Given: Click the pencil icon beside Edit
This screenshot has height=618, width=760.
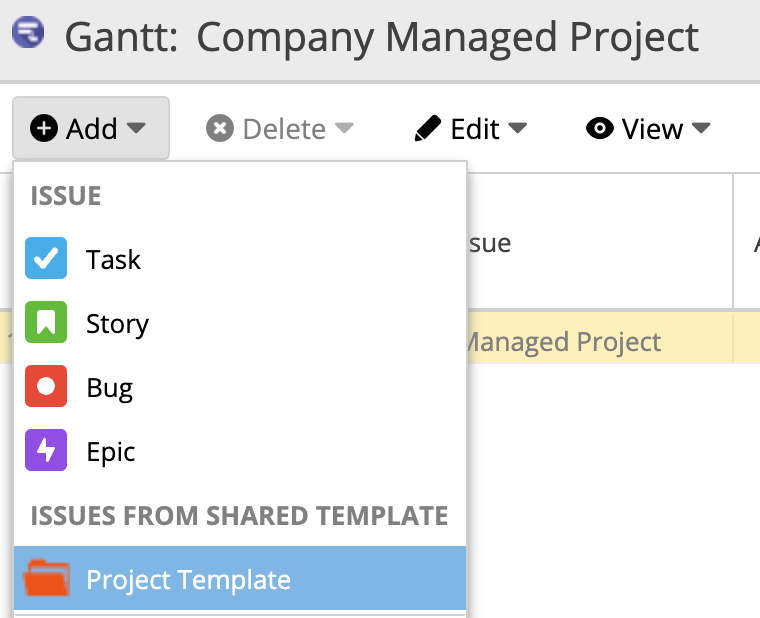Looking at the screenshot, I should click(x=428, y=129).
